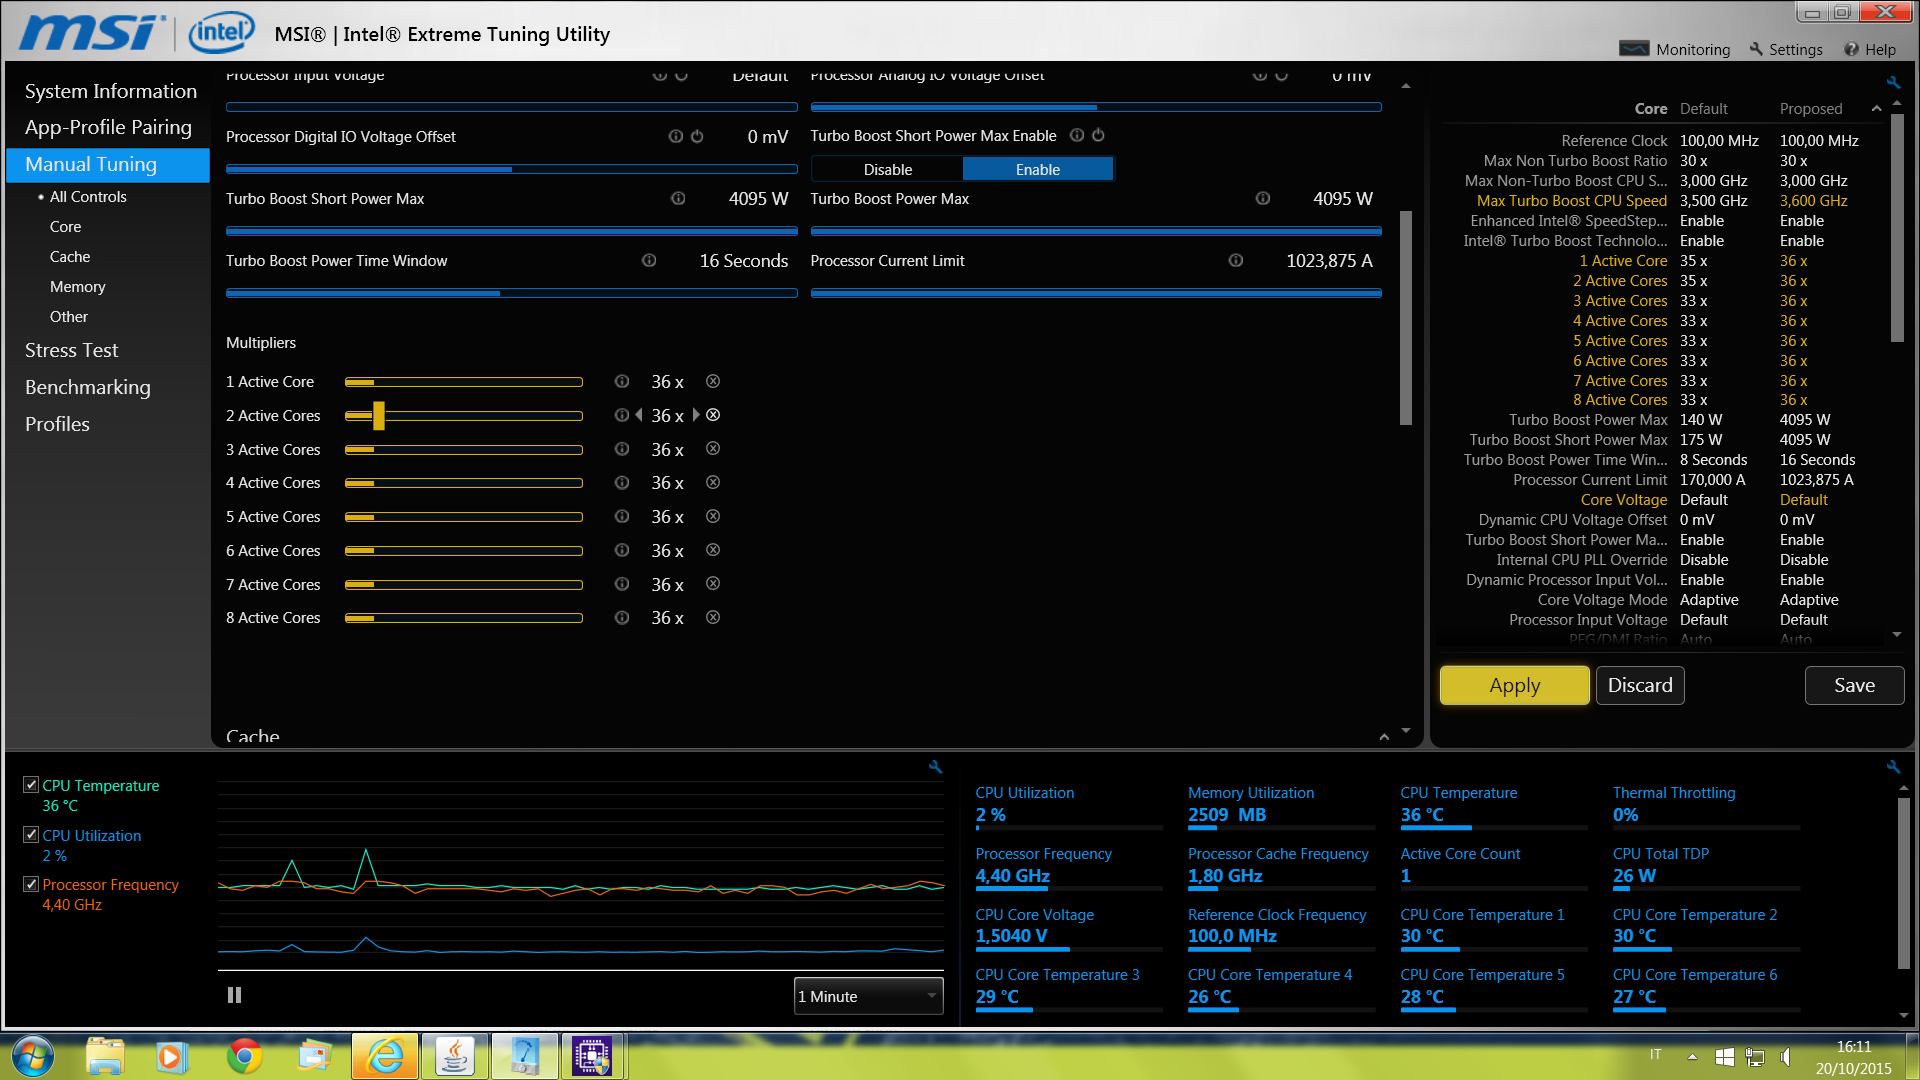1920x1080 pixels.
Task: Discard the proposed changes
Action: (1640, 685)
